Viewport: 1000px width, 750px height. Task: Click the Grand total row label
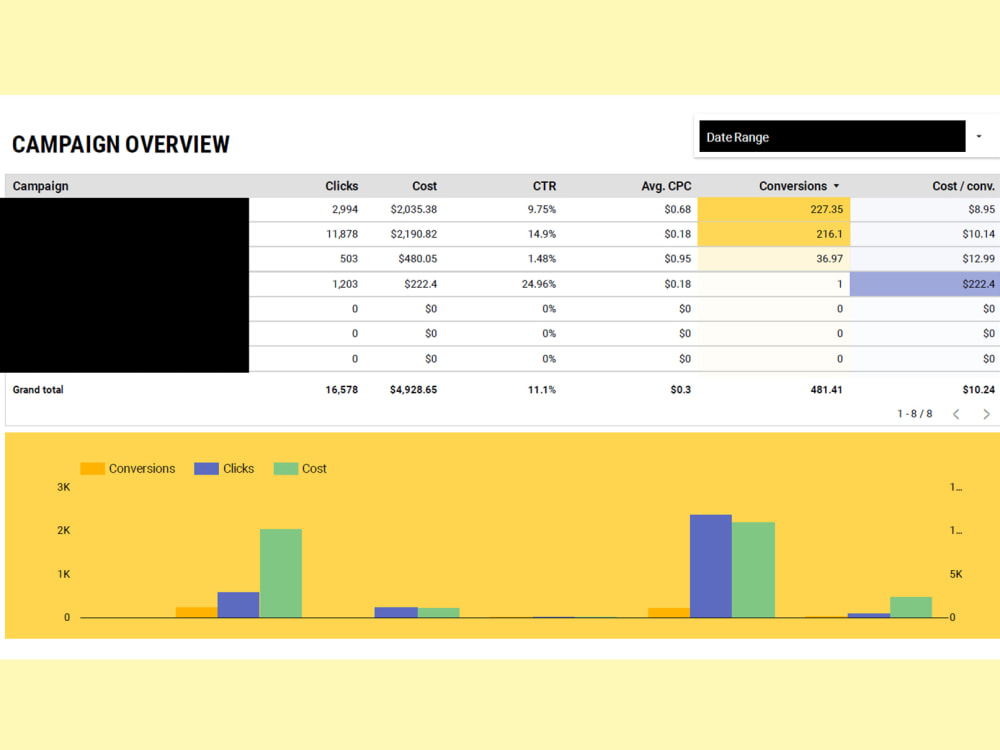pyautogui.click(x=38, y=390)
